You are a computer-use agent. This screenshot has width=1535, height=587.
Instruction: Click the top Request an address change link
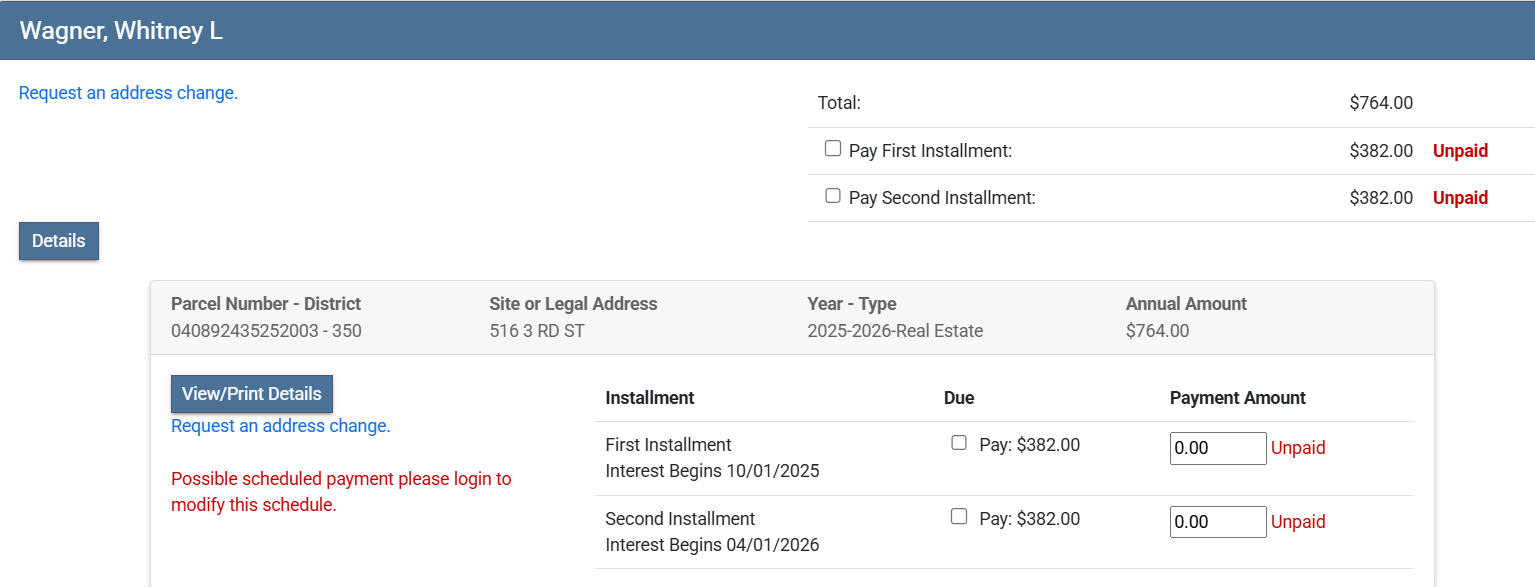pos(128,93)
